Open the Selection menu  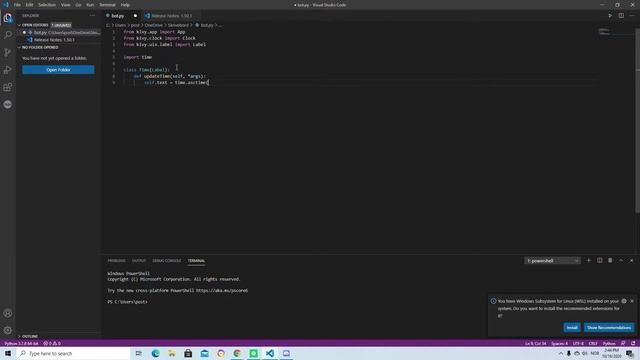point(47,5)
